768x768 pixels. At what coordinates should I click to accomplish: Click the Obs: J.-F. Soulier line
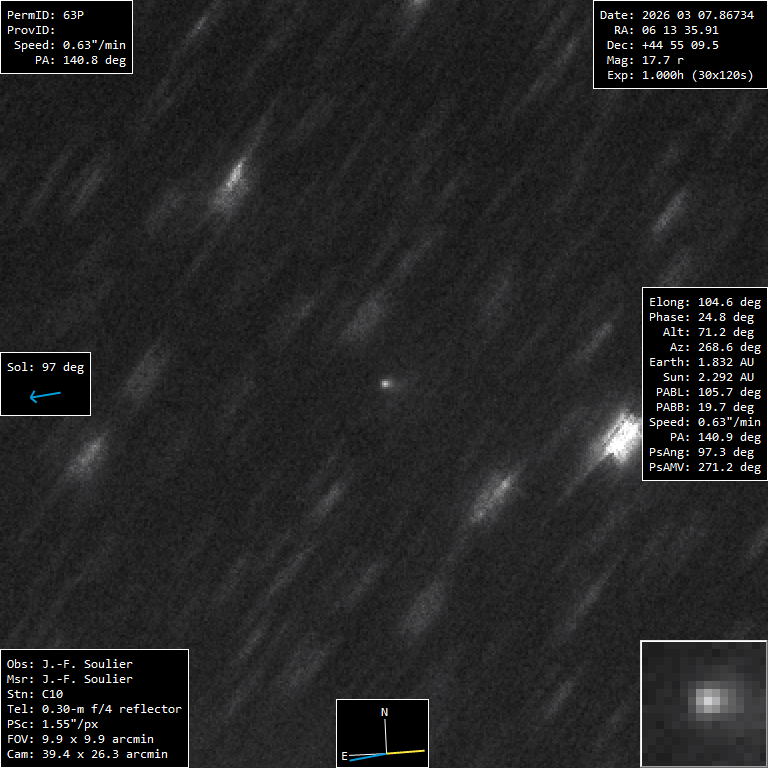click(69, 664)
